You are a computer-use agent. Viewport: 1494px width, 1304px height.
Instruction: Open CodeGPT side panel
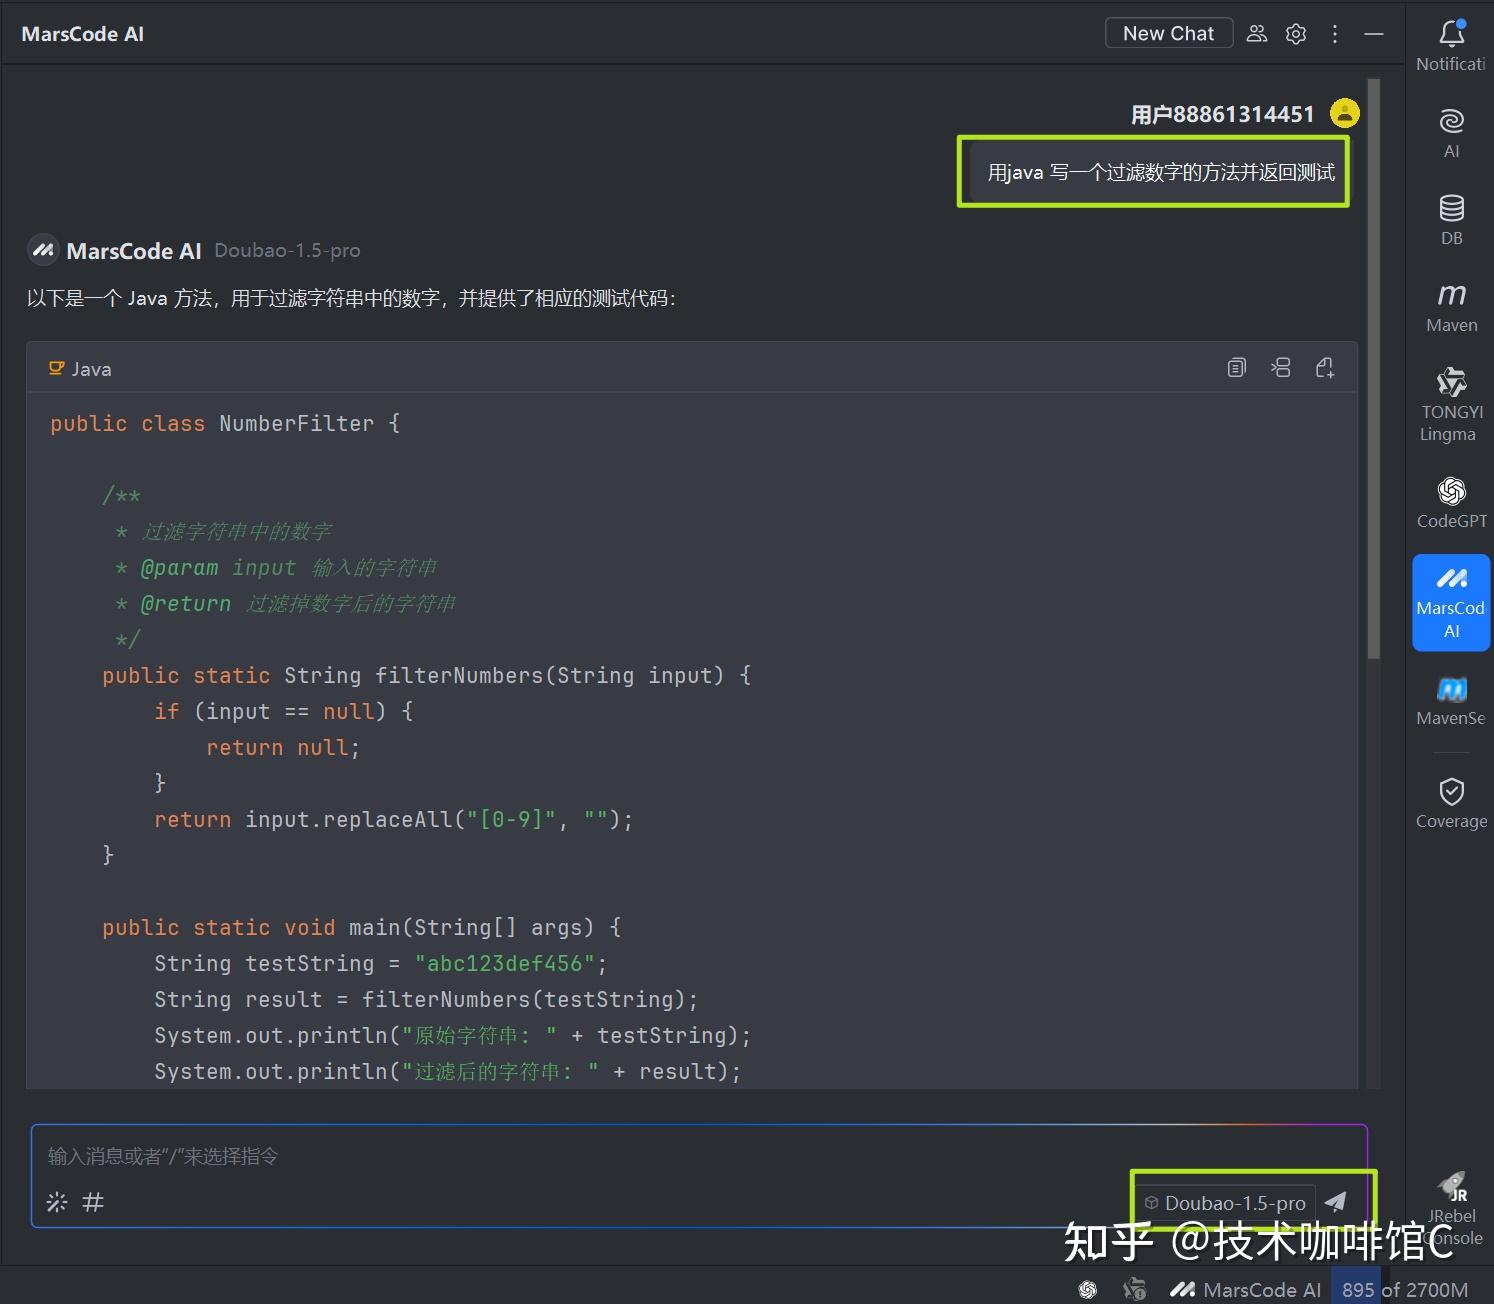tap(1451, 502)
